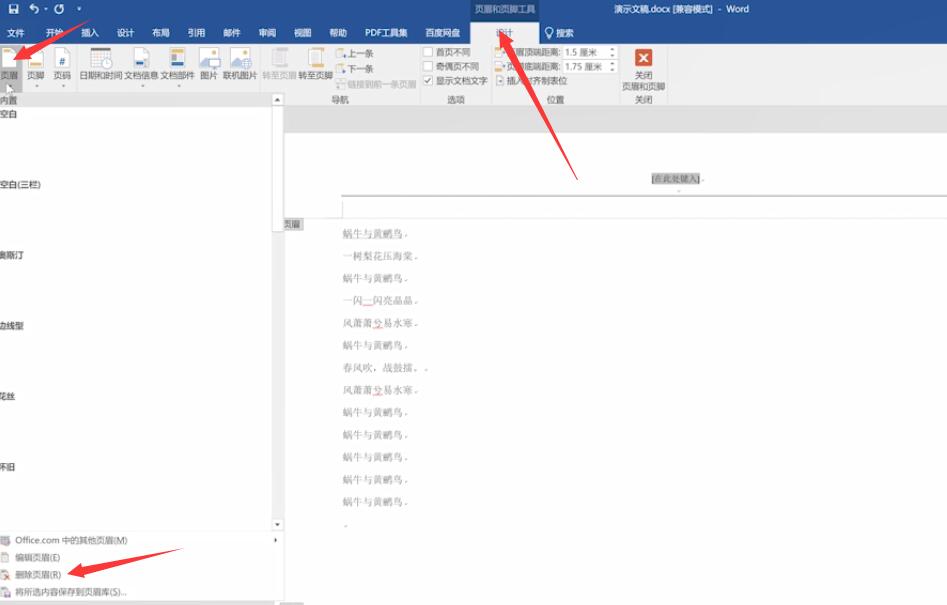Enable the 奇偶页不同 checkbox
947x605 pixels.
coord(428,66)
